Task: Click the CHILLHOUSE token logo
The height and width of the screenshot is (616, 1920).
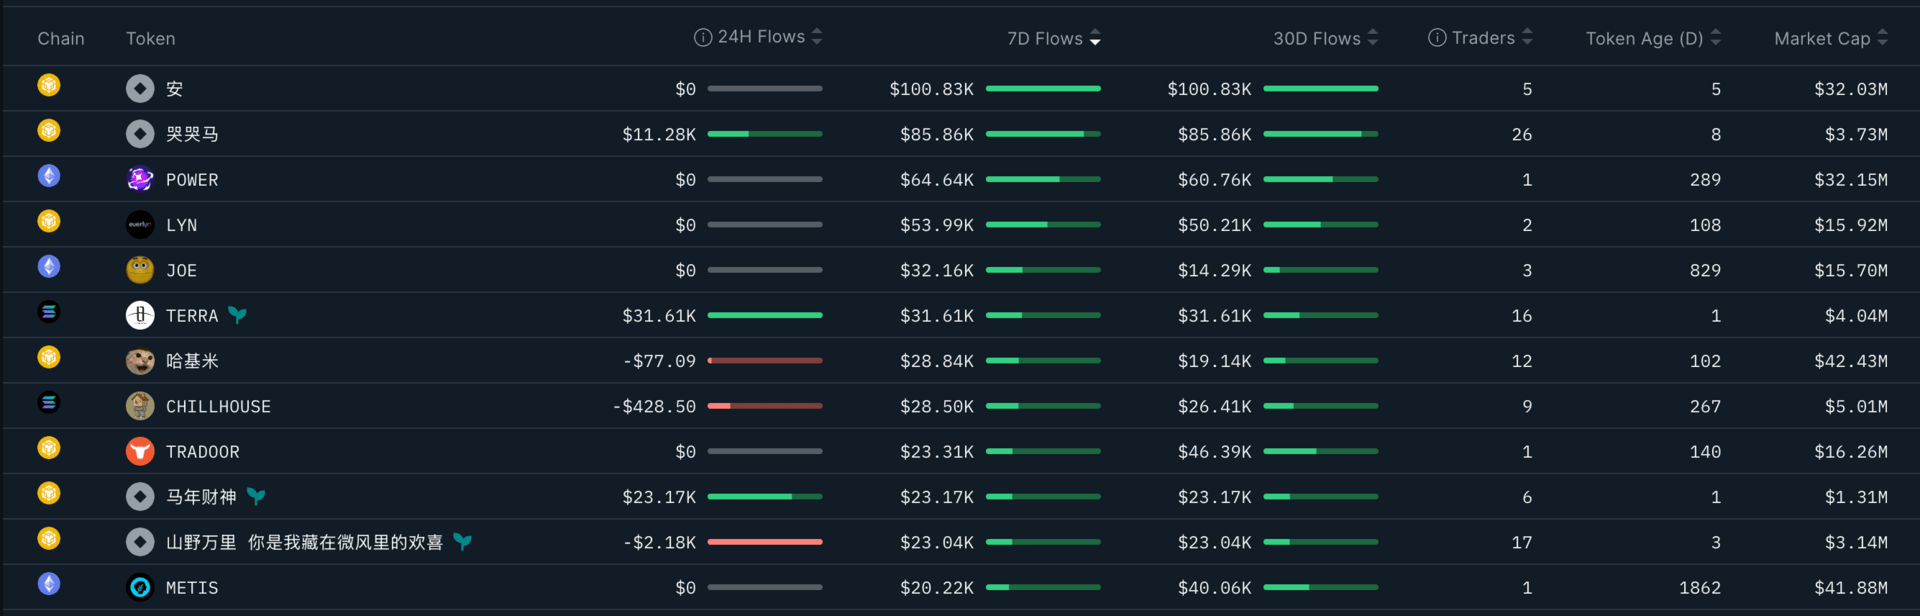Action: 140,406
